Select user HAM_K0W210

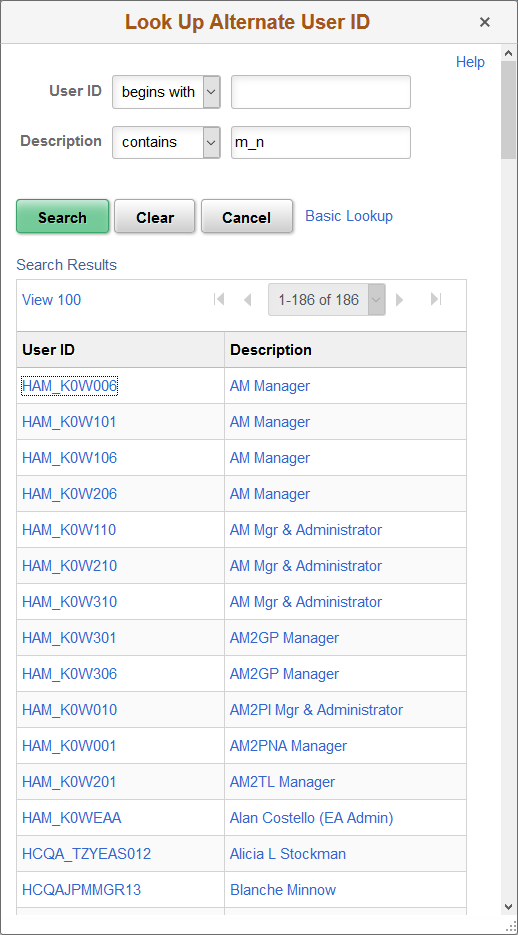[70, 565]
